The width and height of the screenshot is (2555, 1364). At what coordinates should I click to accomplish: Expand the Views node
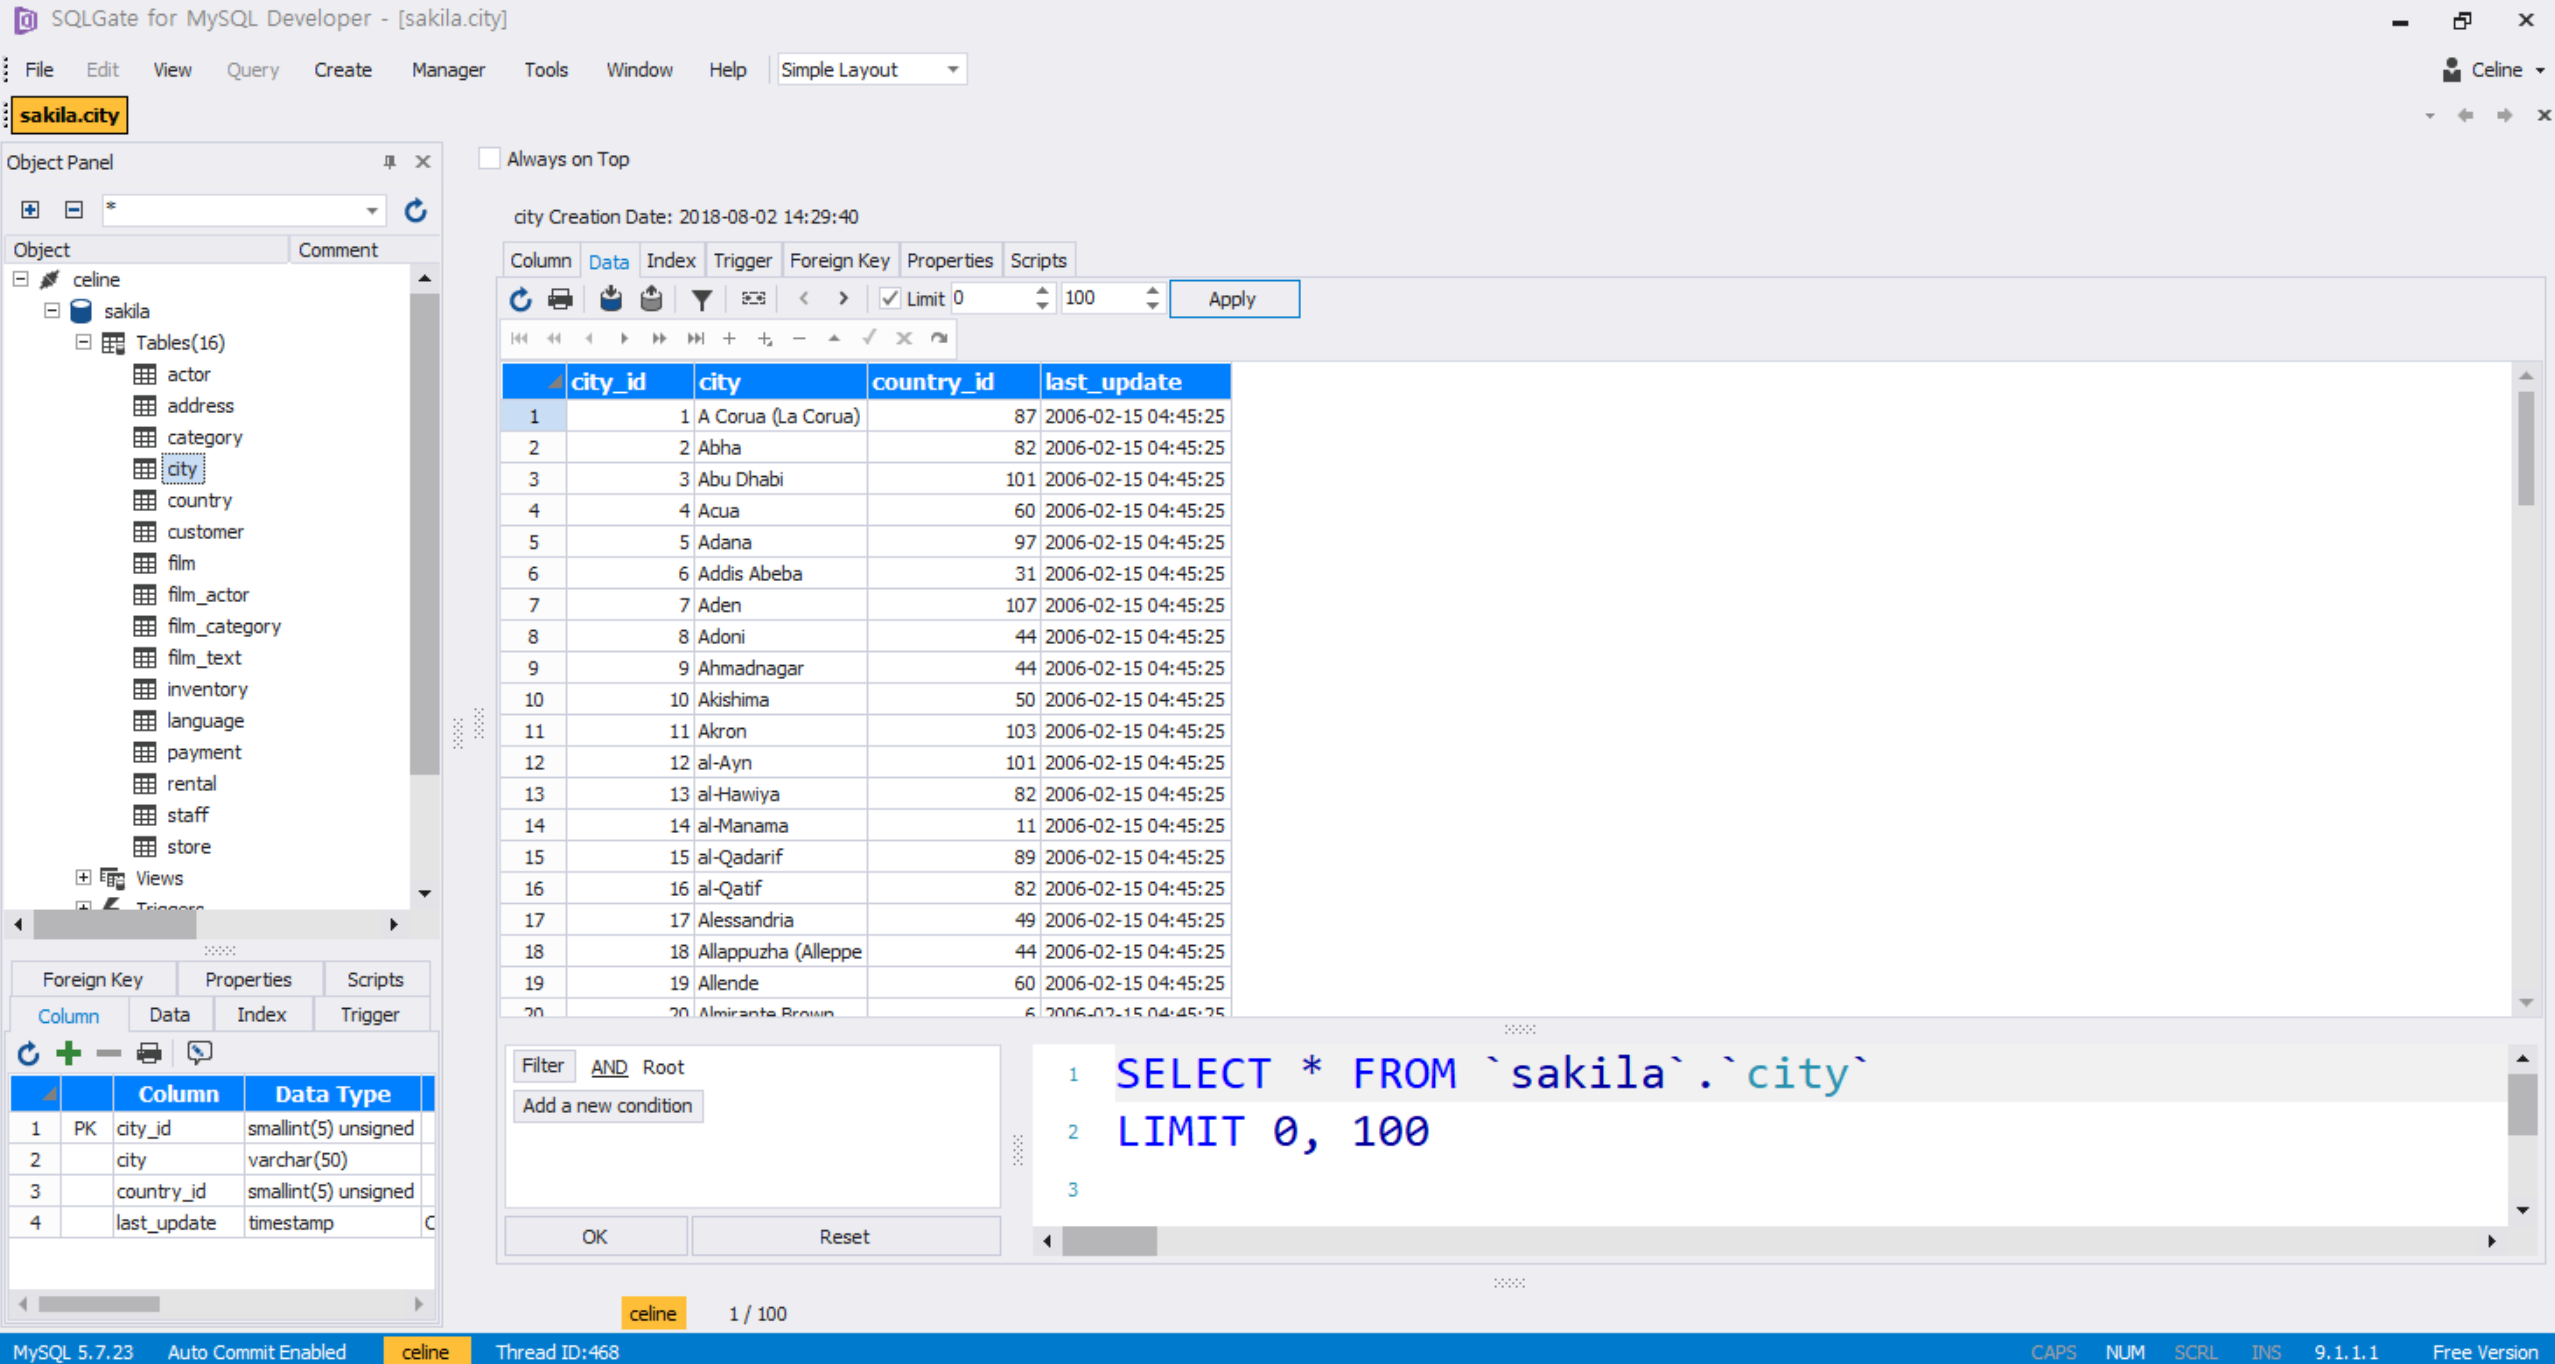click(83, 877)
